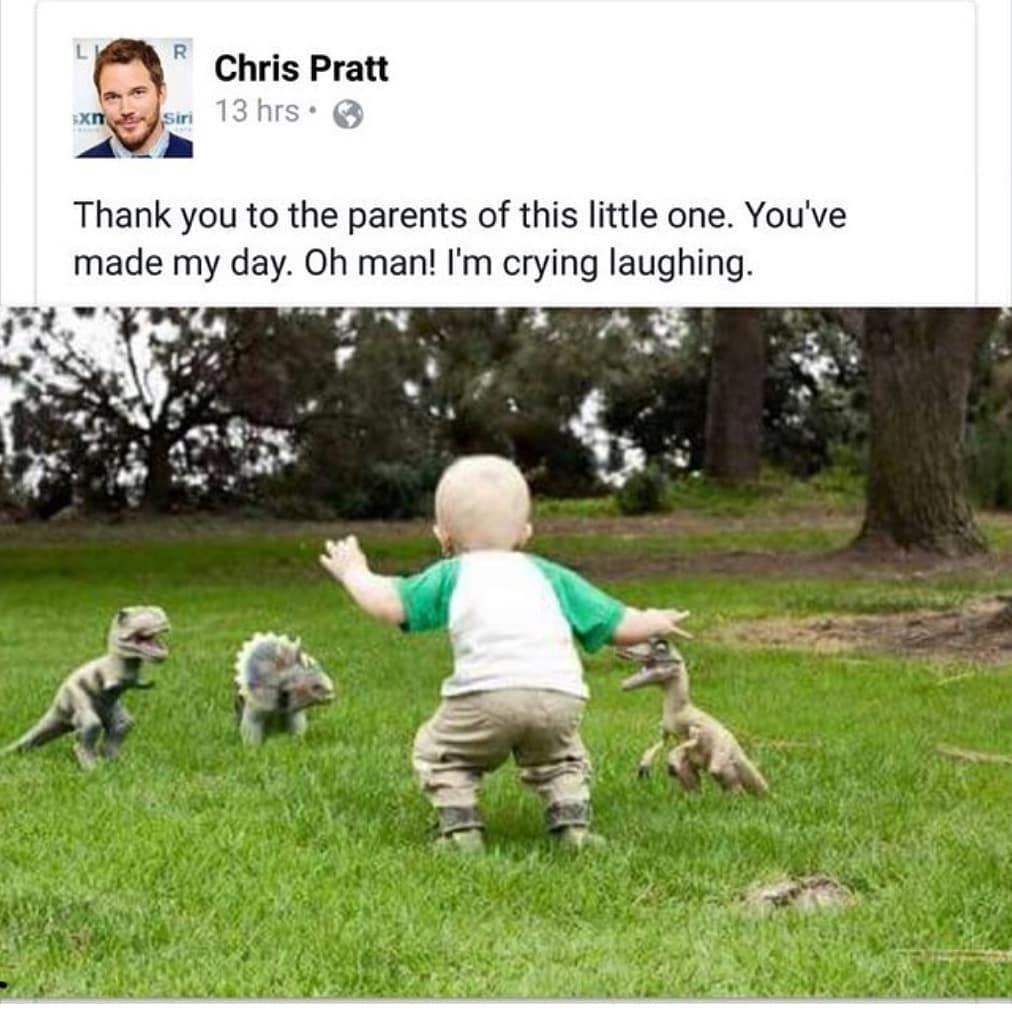Click the triceratops toy in the grass
The height and width of the screenshot is (1012, 1012).
pos(283,688)
